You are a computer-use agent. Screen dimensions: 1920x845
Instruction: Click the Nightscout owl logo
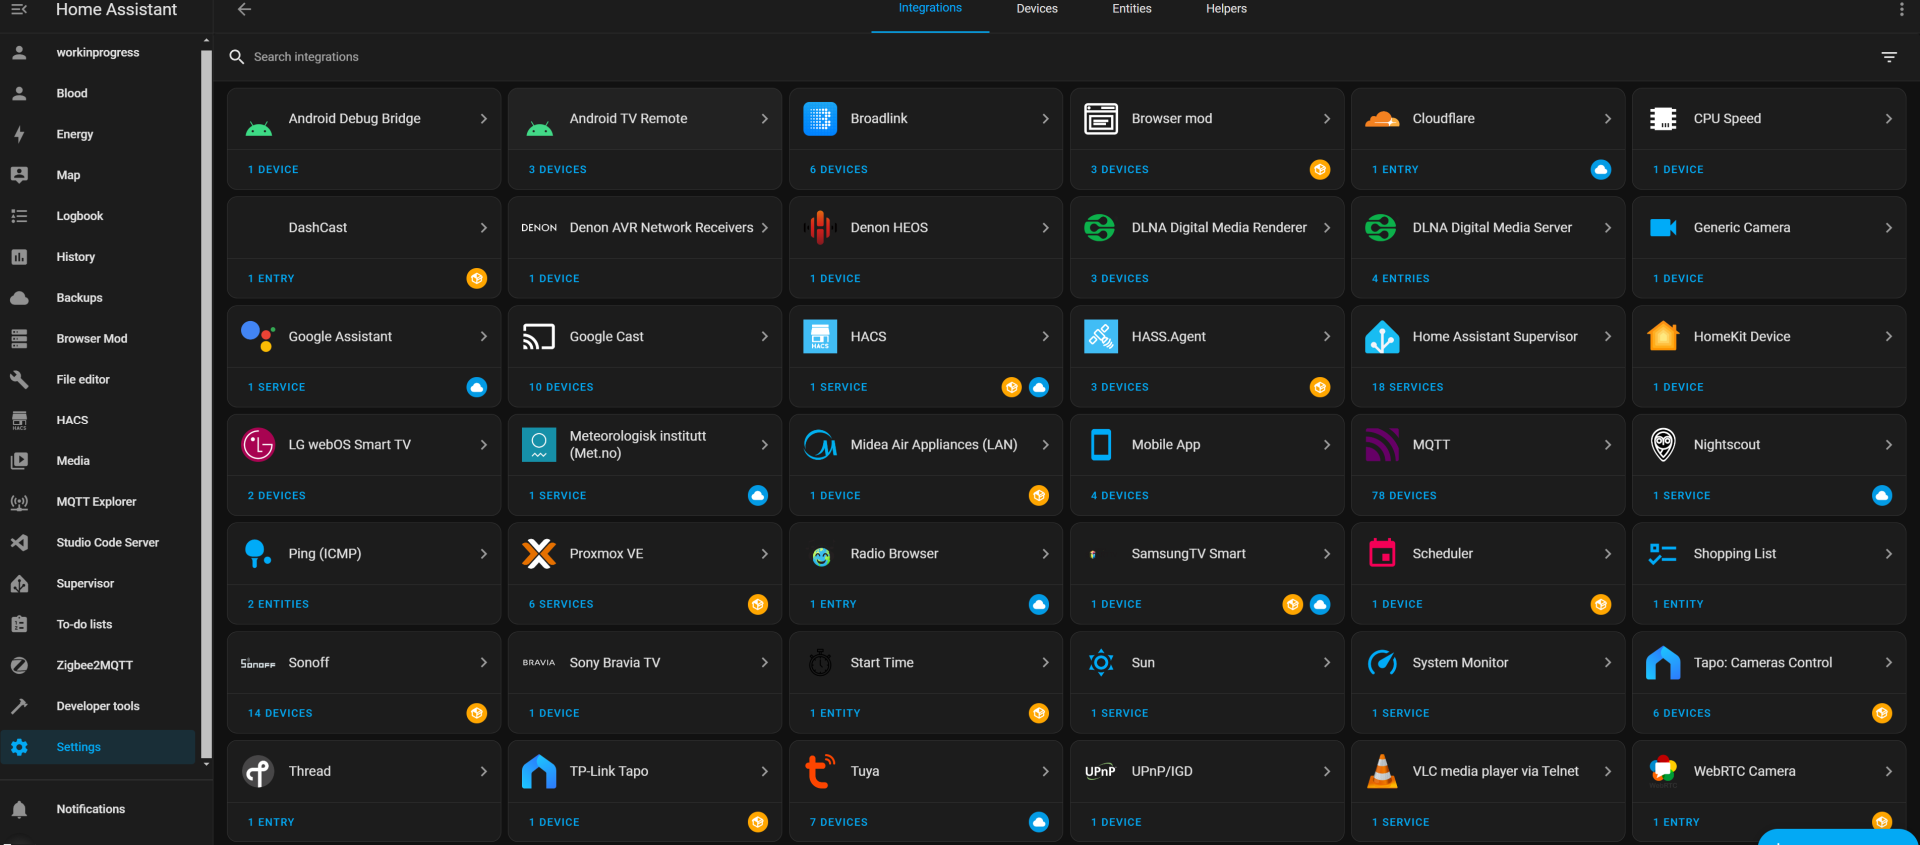[1663, 445]
